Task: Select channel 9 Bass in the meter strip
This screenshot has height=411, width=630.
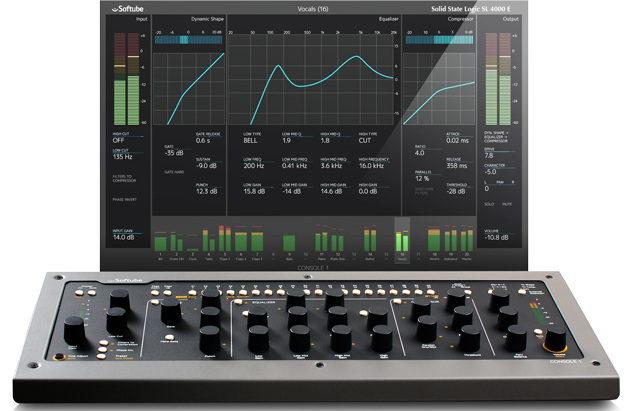Action: 289,247
